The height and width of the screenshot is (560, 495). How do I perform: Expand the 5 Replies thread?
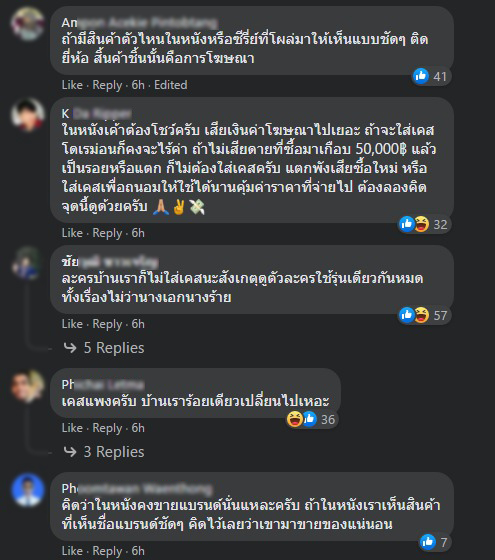pyautogui.click(x=114, y=348)
